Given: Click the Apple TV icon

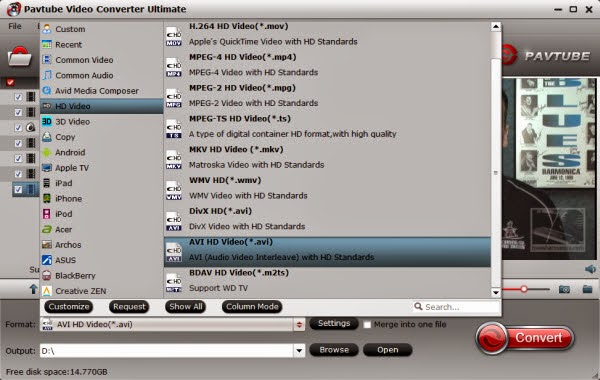Looking at the screenshot, I should [x=47, y=168].
